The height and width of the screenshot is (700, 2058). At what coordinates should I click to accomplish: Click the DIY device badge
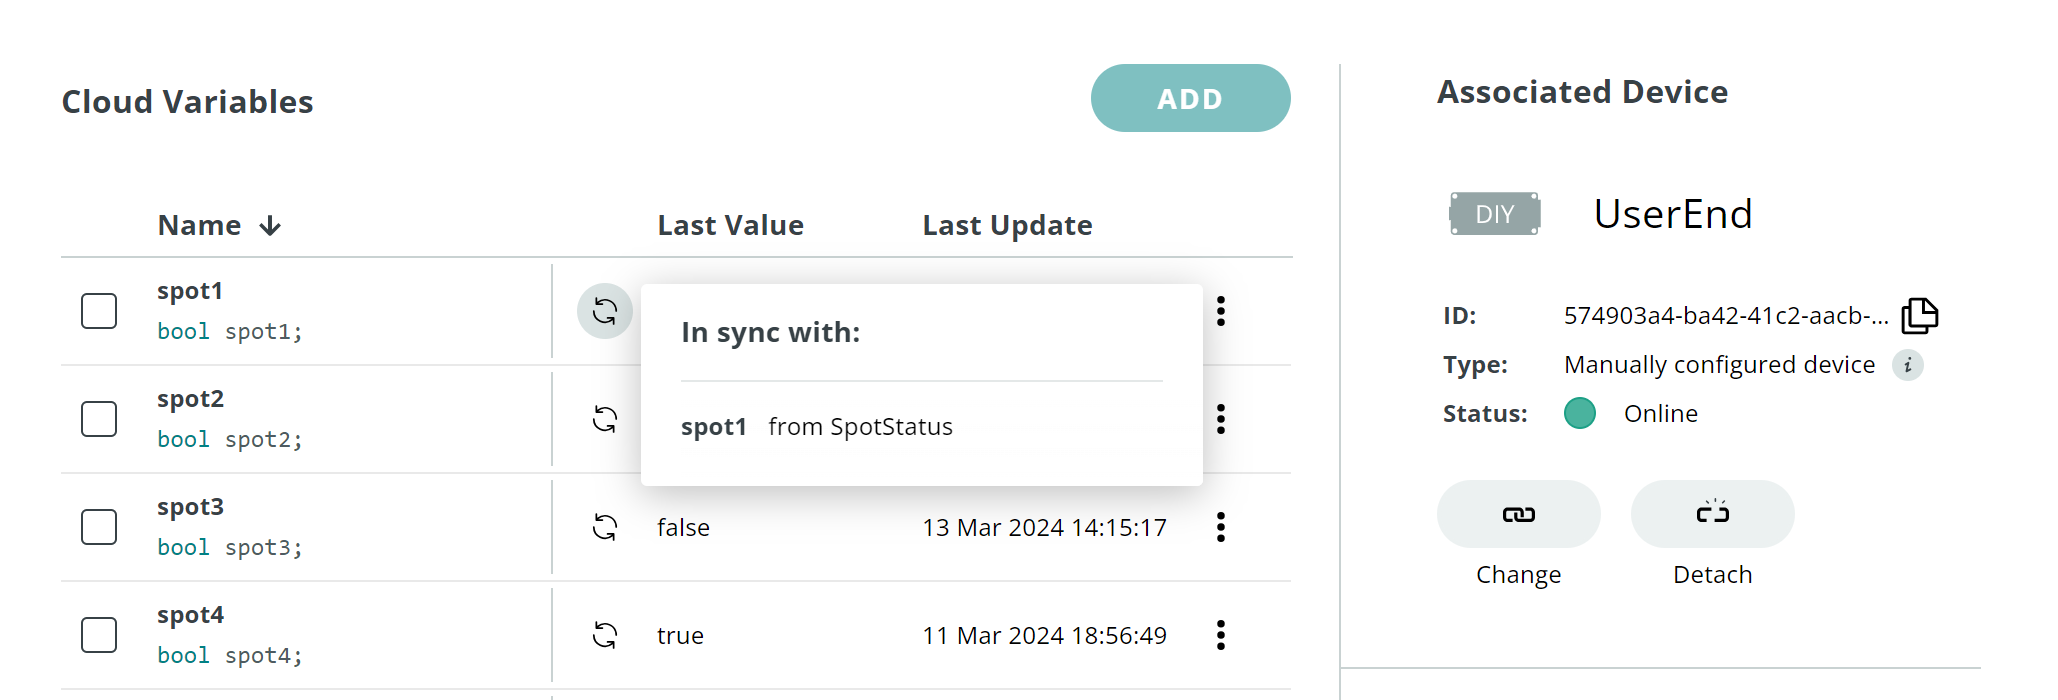(x=1494, y=214)
